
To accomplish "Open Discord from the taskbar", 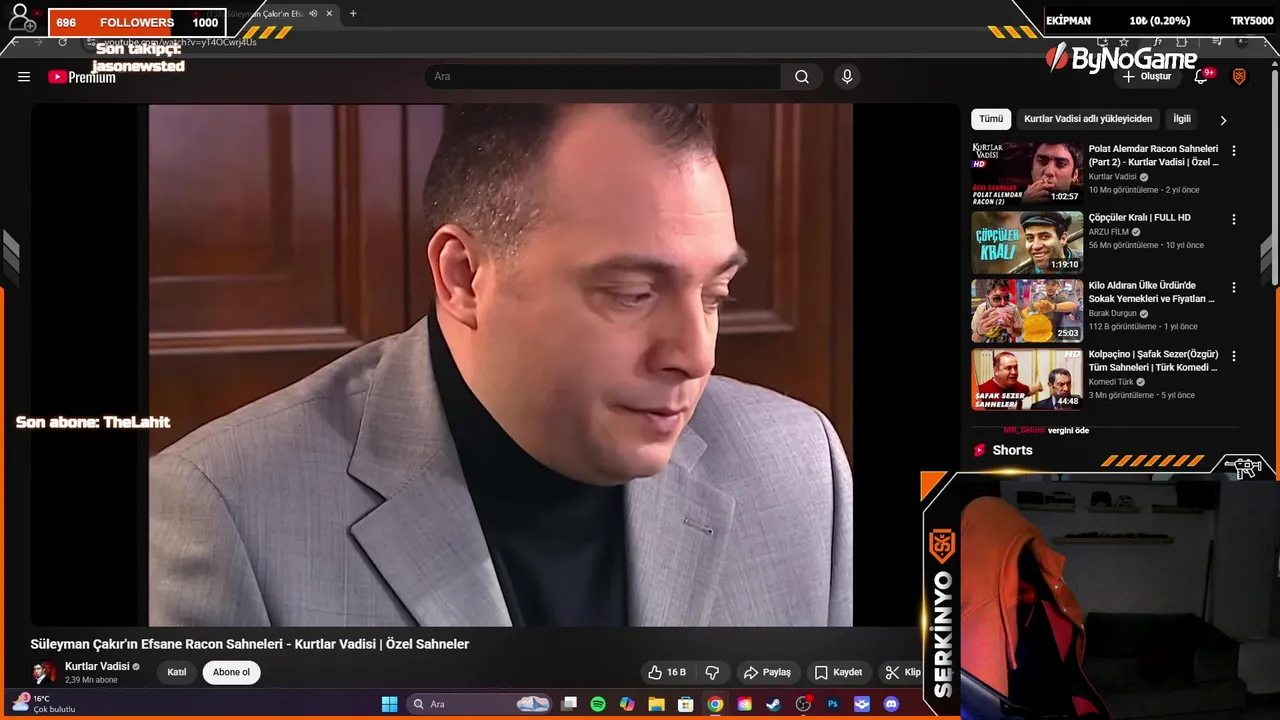I will click(x=891, y=704).
